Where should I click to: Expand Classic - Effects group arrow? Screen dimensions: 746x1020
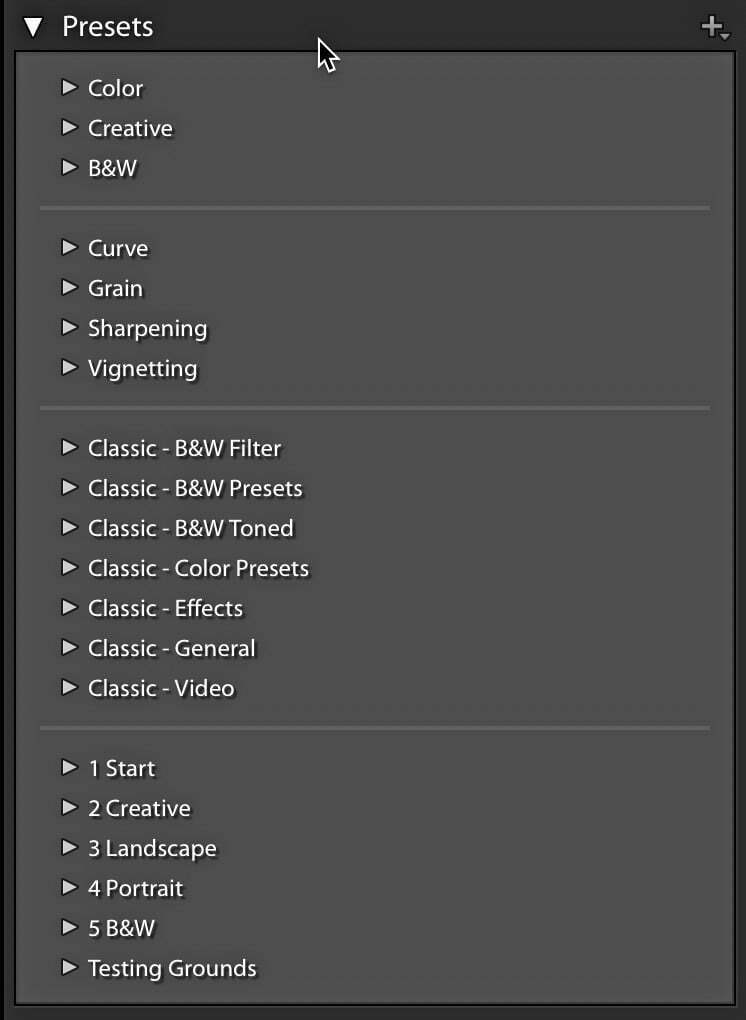coord(69,608)
